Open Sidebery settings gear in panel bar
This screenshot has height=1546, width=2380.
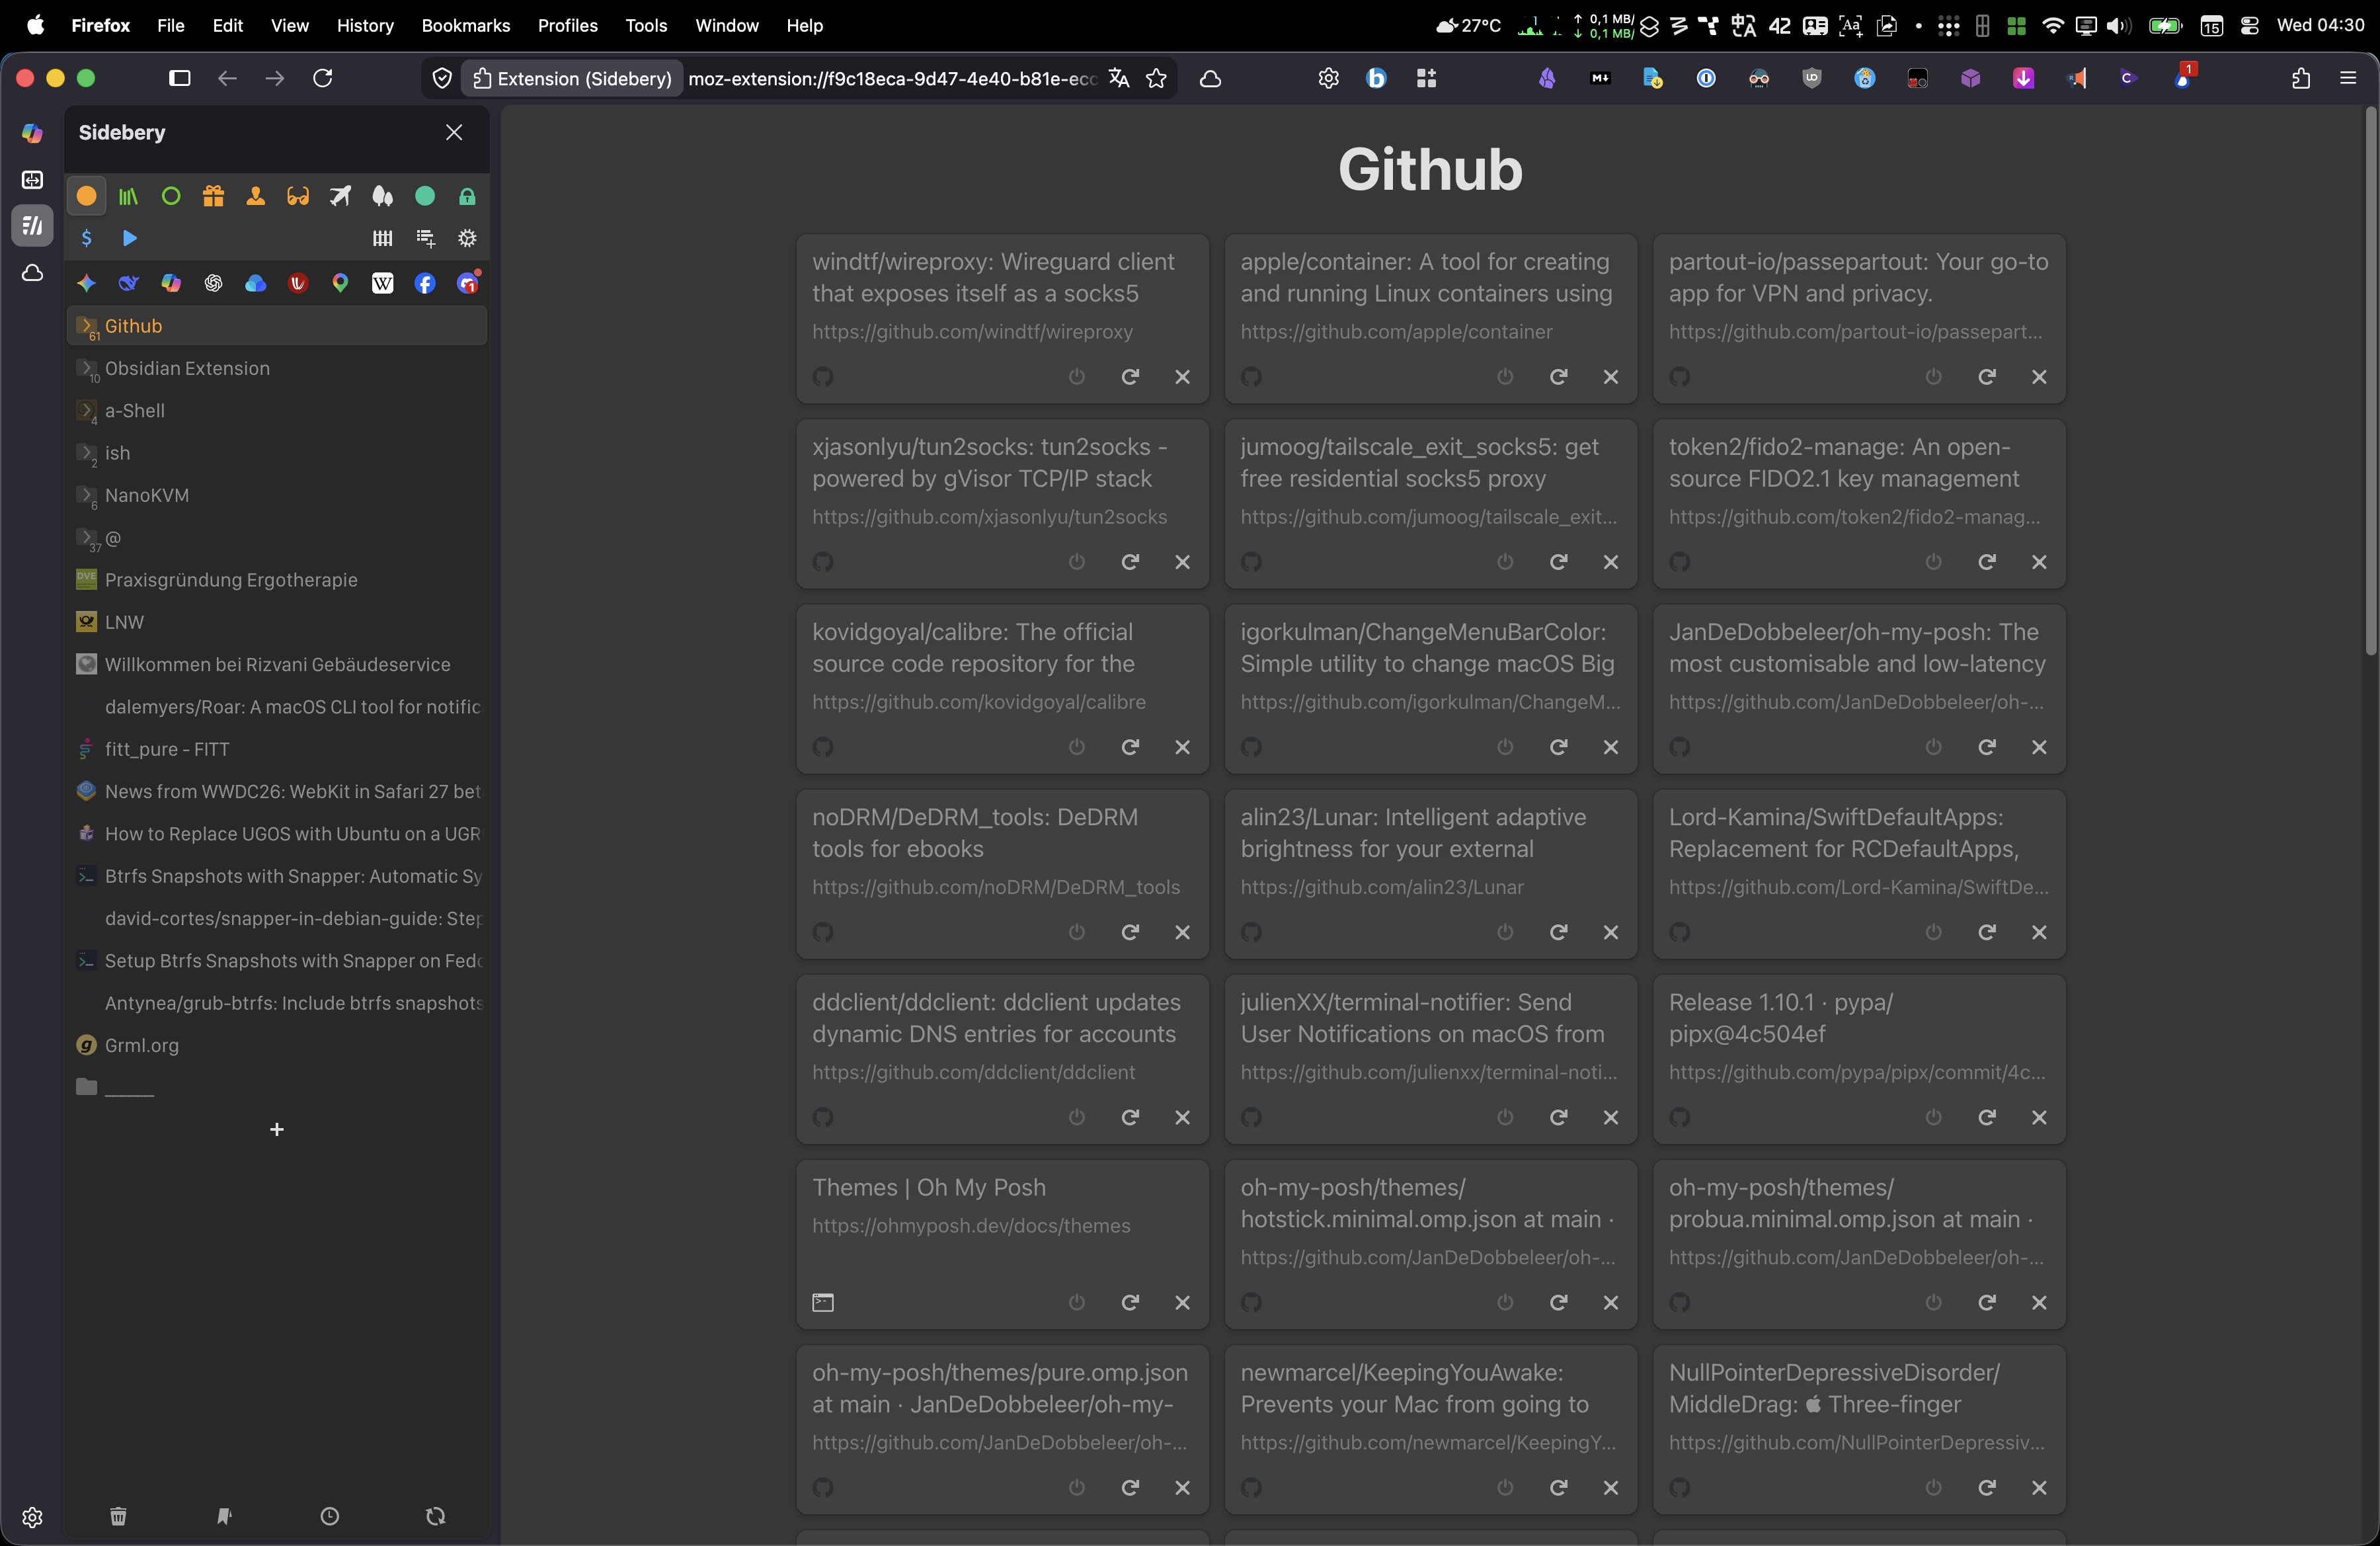coord(467,238)
